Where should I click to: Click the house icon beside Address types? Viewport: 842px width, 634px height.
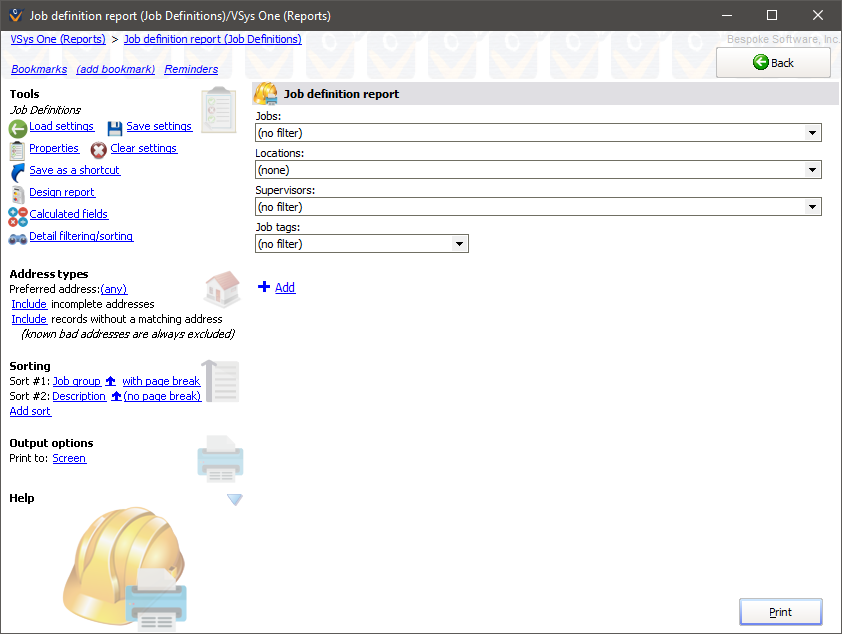pos(221,287)
